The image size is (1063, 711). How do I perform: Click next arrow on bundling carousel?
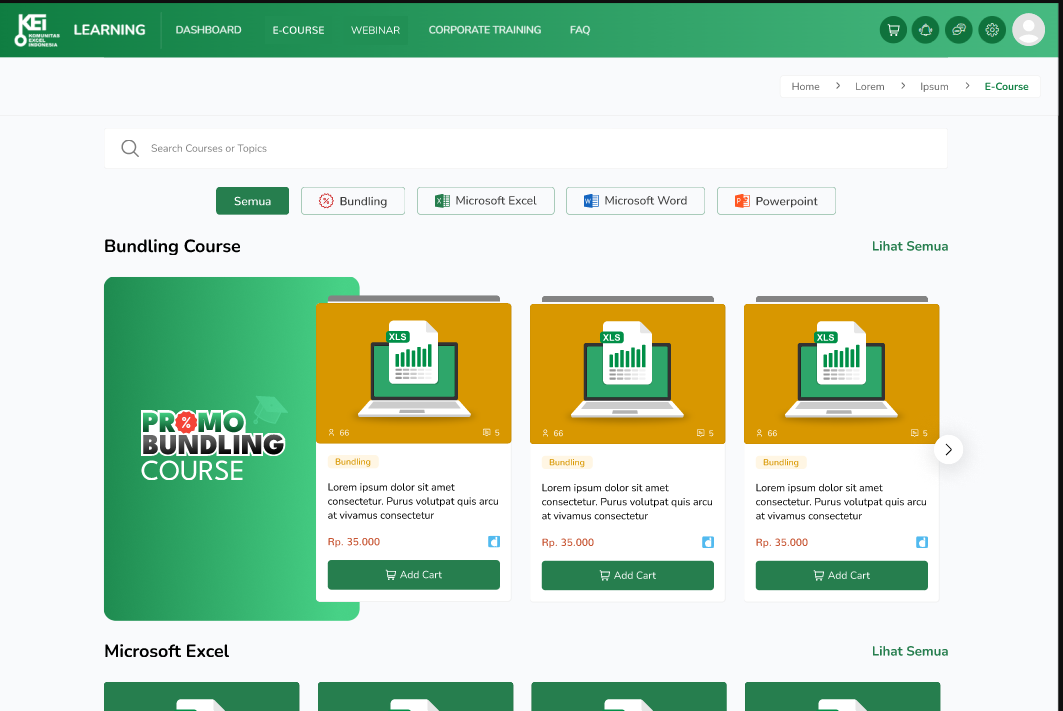[x=948, y=449]
